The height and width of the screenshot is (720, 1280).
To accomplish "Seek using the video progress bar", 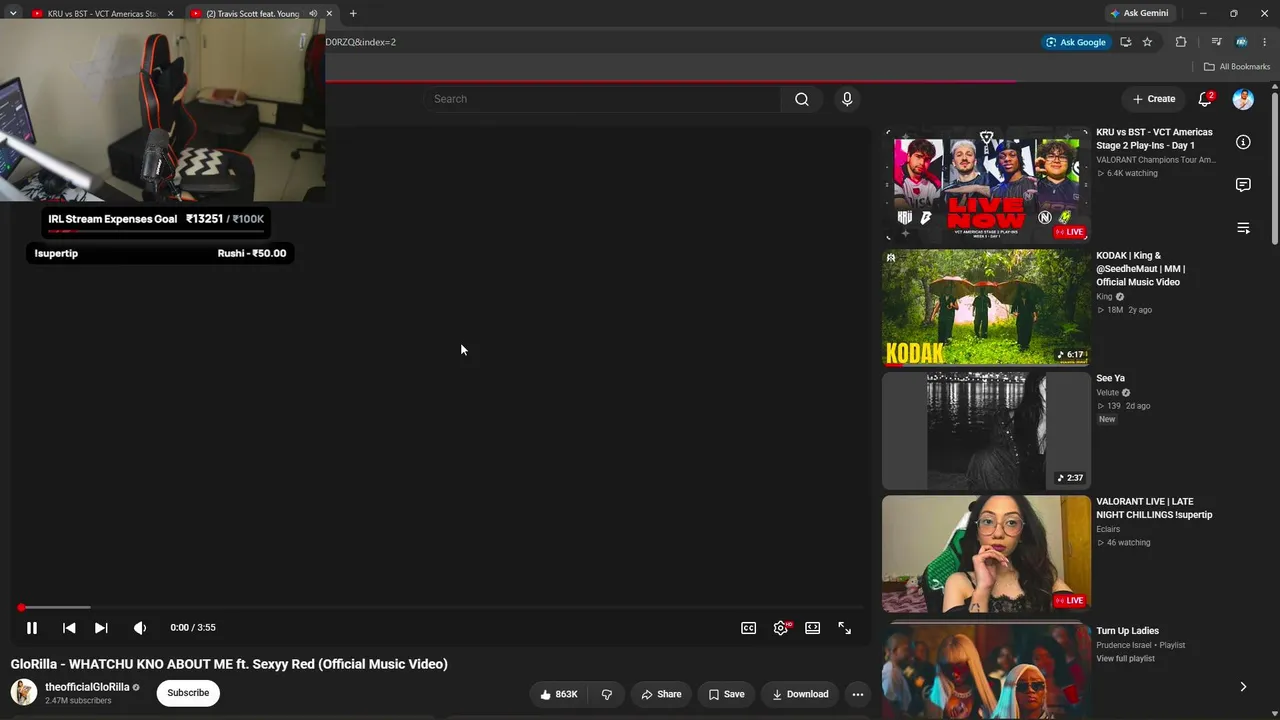I will pyautogui.click(x=440, y=607).
